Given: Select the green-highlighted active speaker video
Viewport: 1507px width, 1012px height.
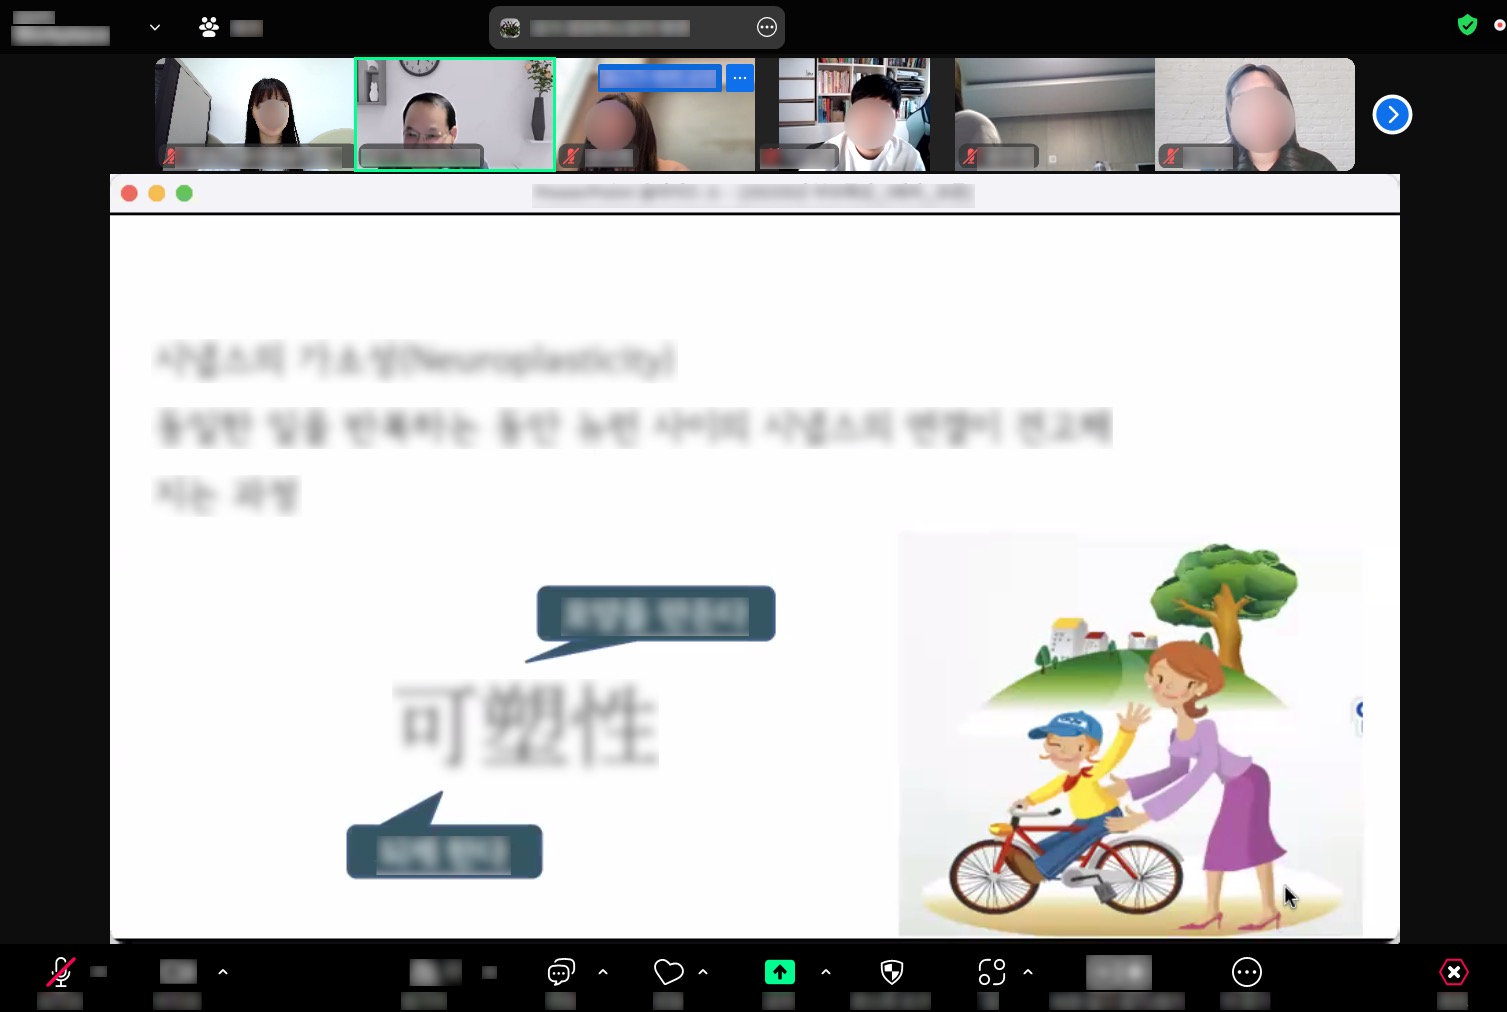Looking at the screenshot, I should tap(455, 113).
